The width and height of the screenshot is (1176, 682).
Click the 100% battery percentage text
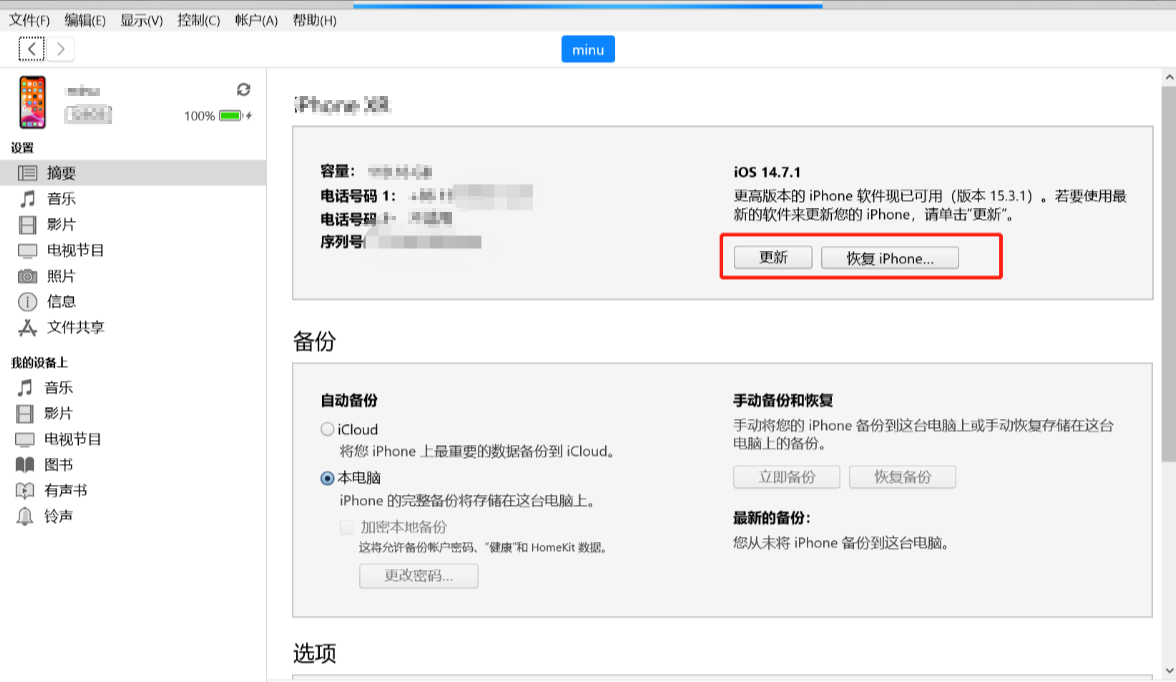200,116
